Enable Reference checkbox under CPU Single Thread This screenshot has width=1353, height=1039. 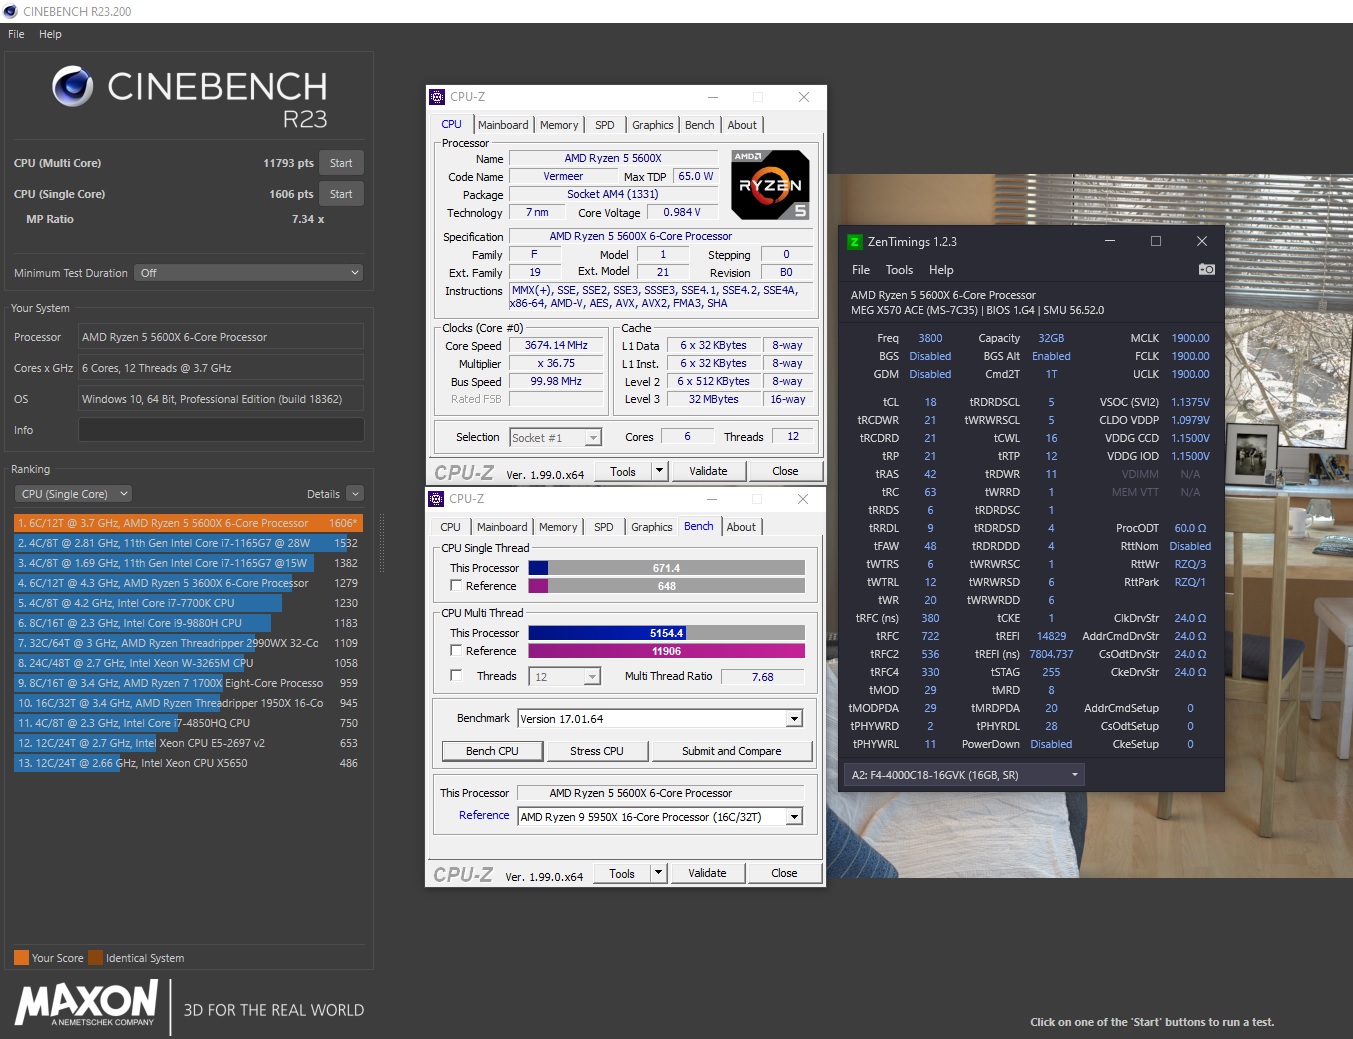click(x=456, y=586)
